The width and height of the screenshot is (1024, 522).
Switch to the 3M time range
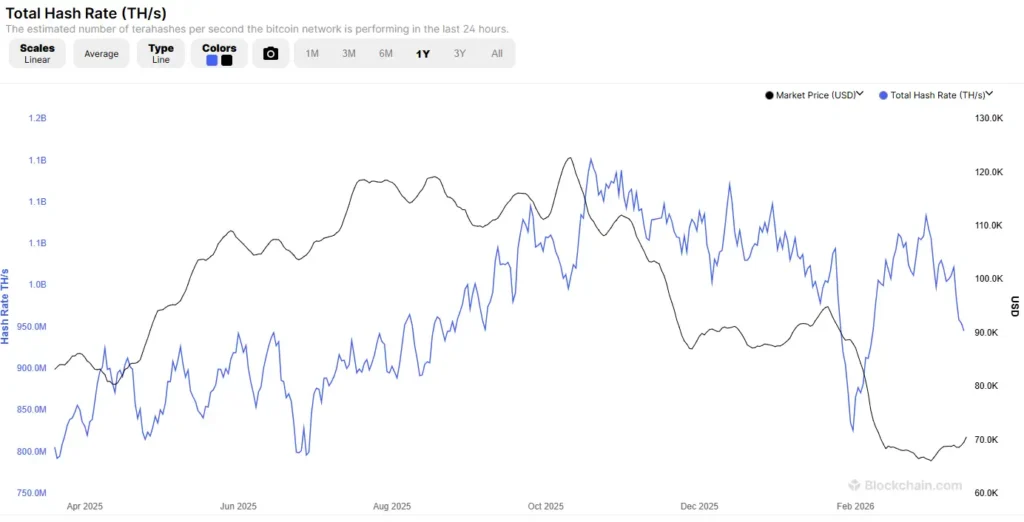349,54
